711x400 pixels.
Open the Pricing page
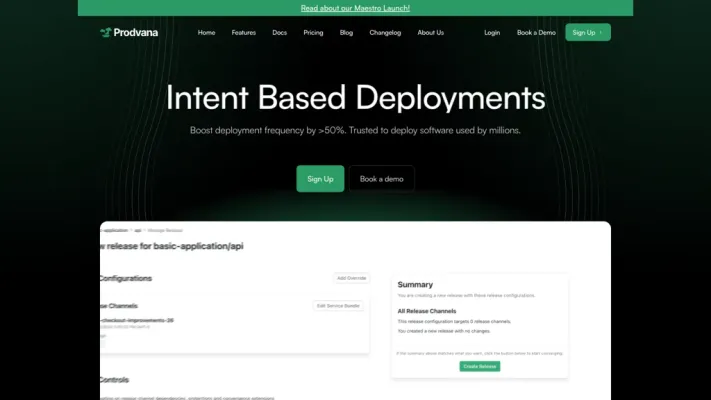pyautogui.click(x=313, y=32)
